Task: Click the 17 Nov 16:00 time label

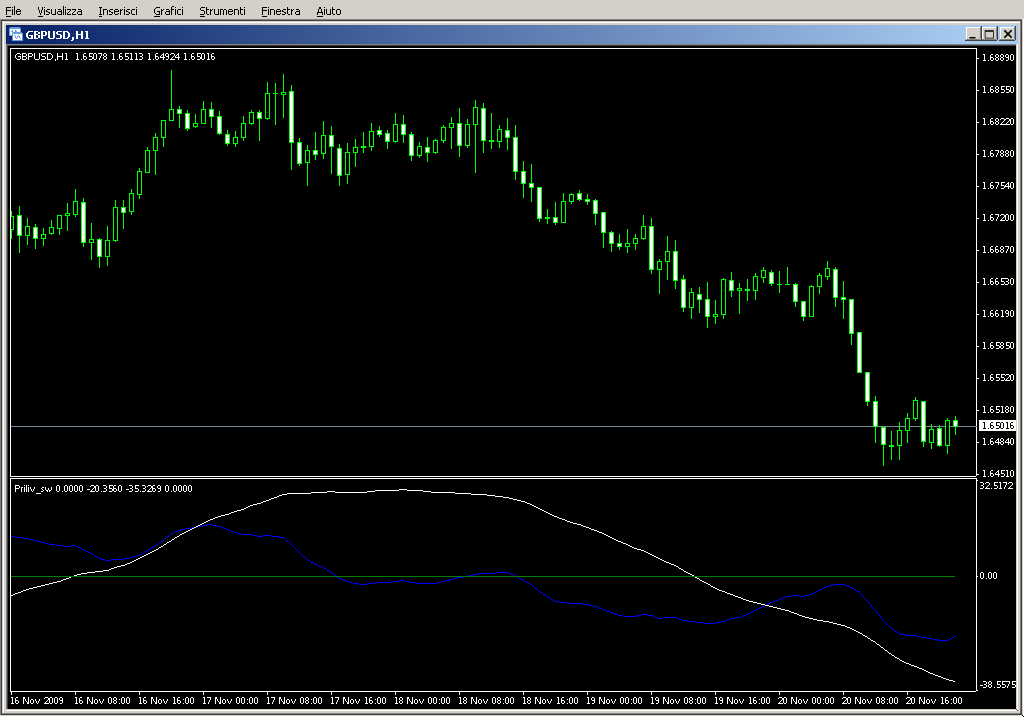Action: pyautogui.click(x=358, y=701)
